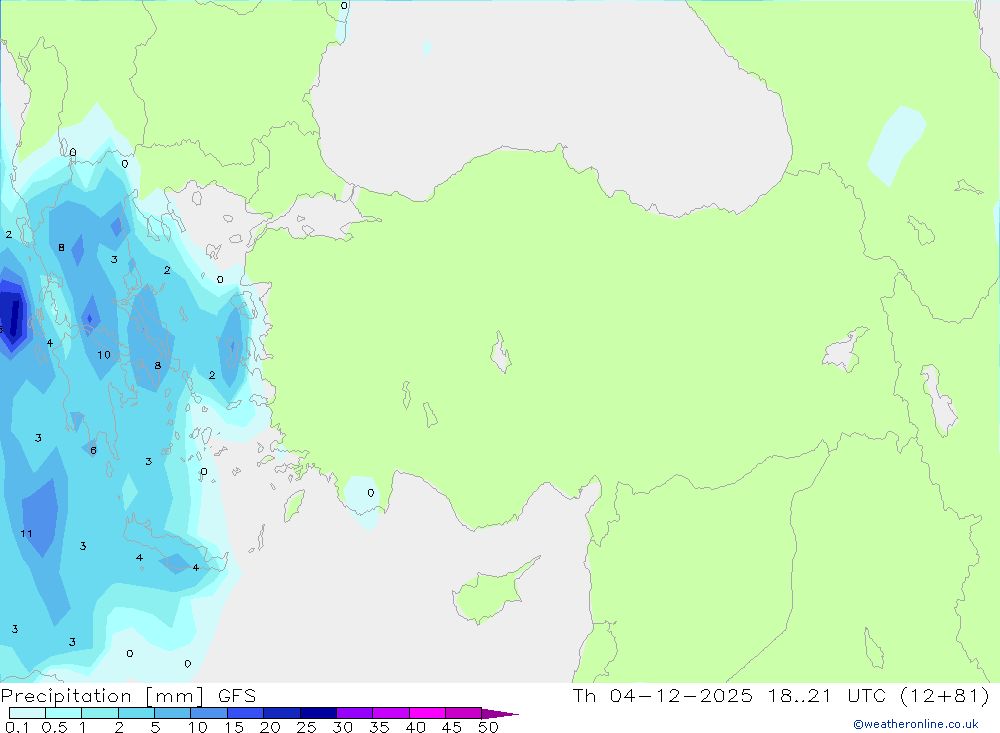This screenshot has height=733, width=1000.
Task: Click the 'Precipitation [mm] GFS' title text
Action: point(128,695)
